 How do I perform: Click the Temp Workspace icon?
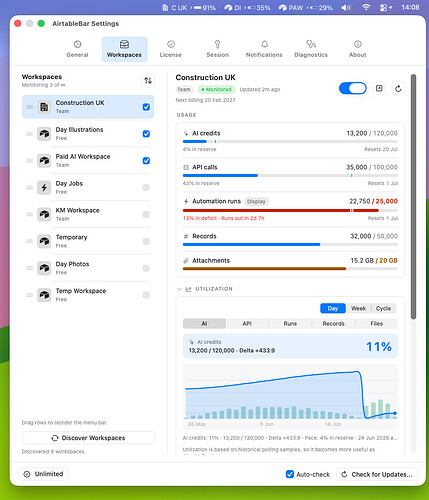coord(44,295)
